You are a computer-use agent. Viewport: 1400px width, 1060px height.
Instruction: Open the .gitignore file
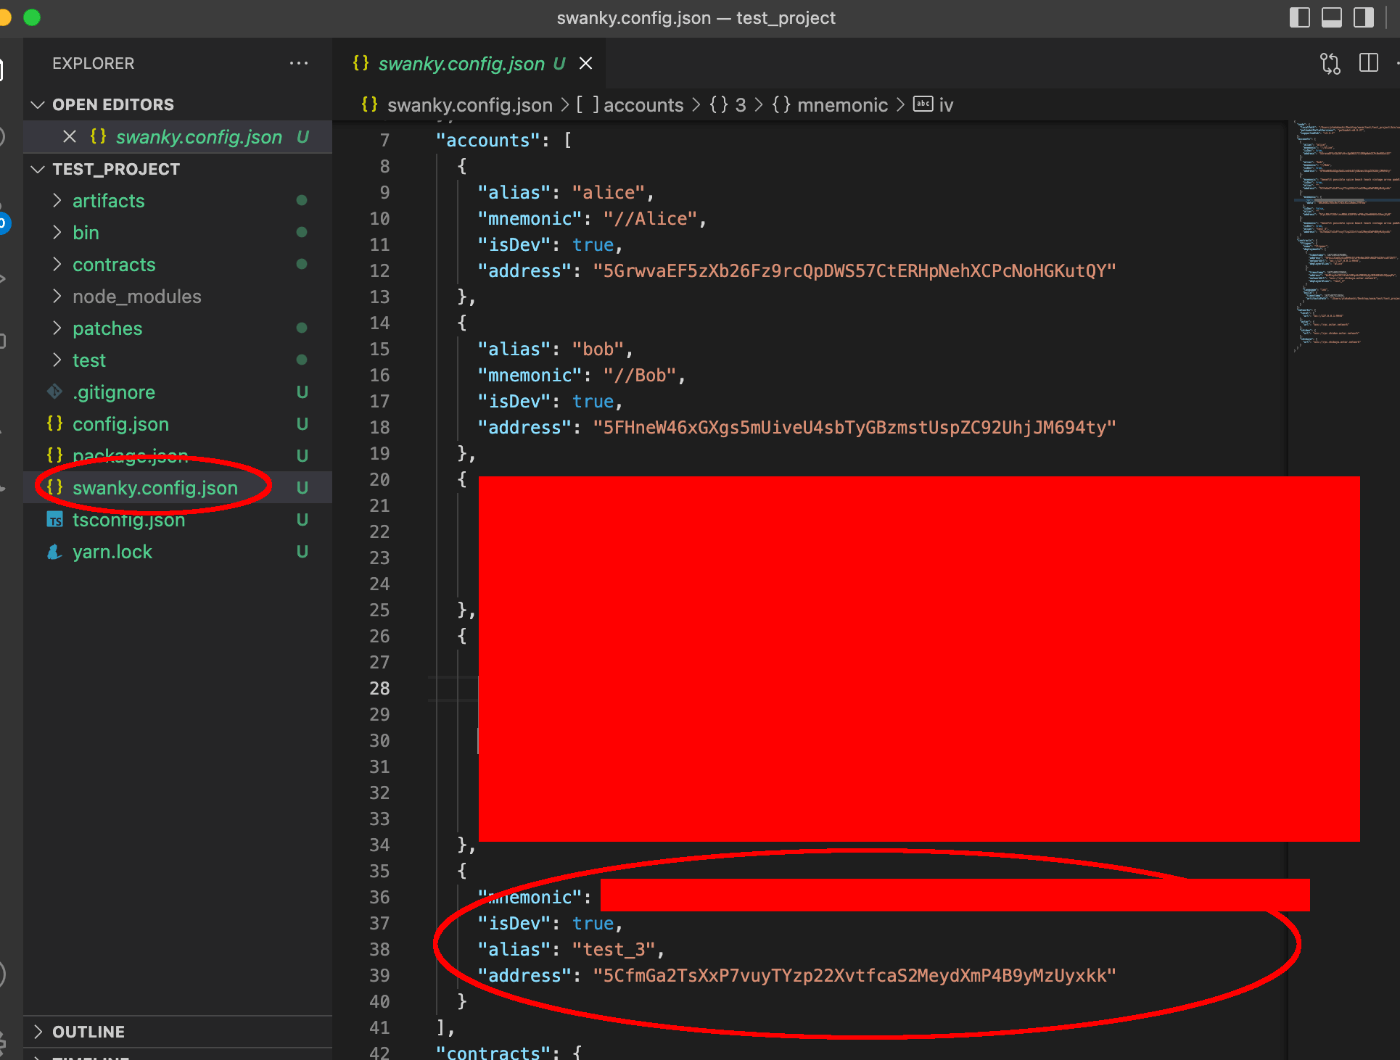(114, 392)
